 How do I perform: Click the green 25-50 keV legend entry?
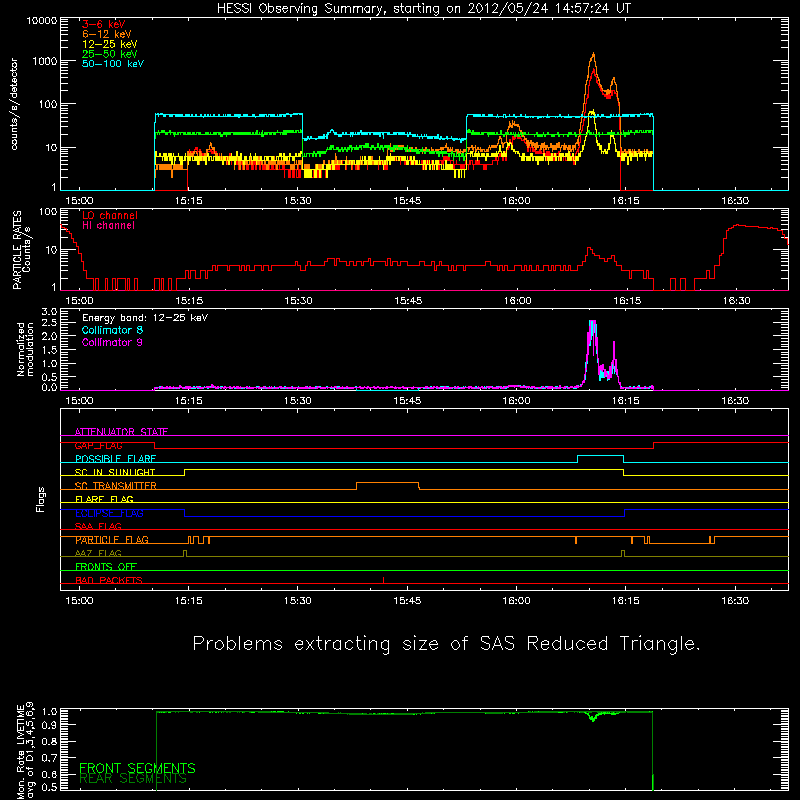pos(110,54)
